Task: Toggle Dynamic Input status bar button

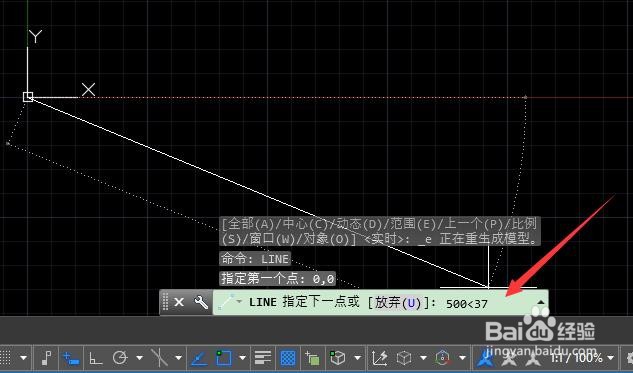Action: (71, 358)
